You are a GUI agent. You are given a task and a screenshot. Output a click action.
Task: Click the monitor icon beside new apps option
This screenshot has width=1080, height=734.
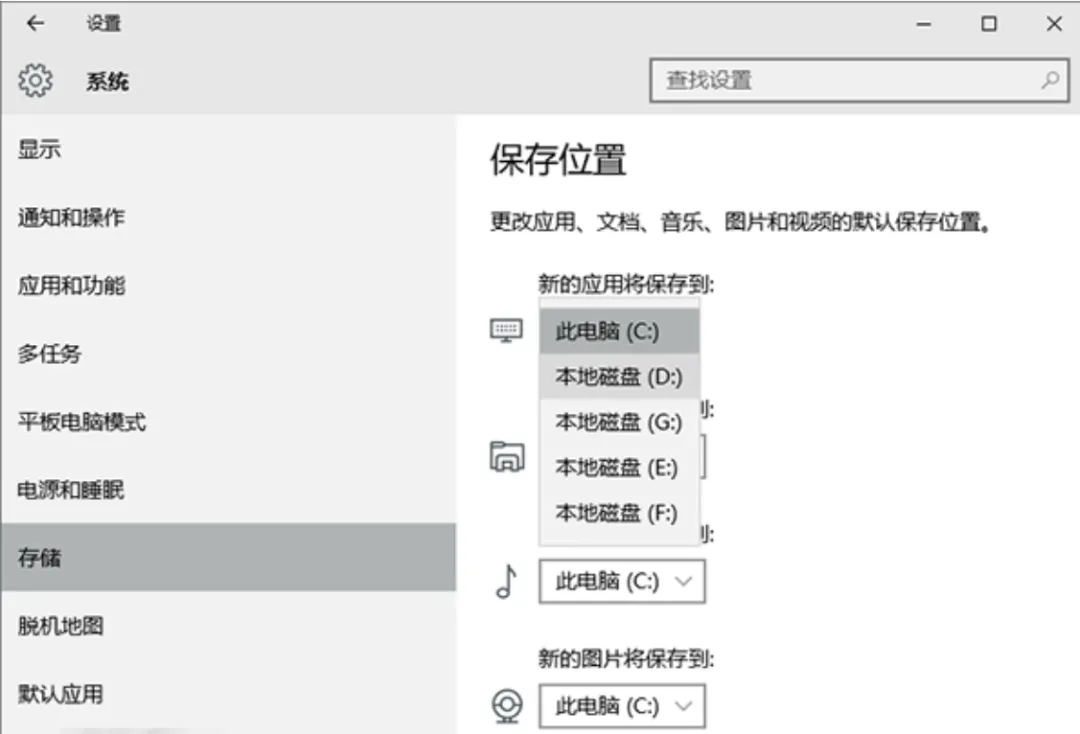click(x=508, y=330)
